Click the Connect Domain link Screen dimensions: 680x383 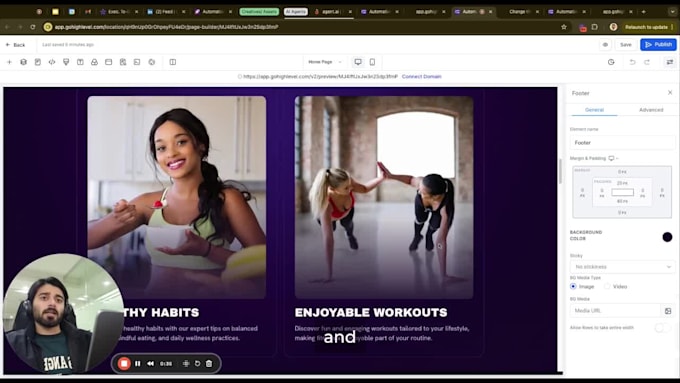pyautogui.click(x=421, y=76)
